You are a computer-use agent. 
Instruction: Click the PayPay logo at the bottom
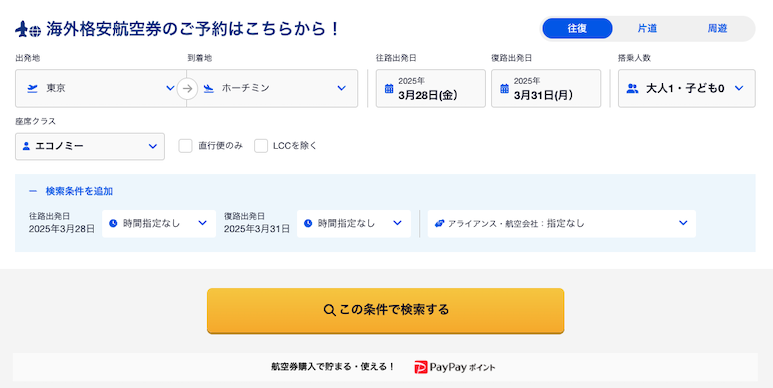pyautogui.click(x=455, y=367)
